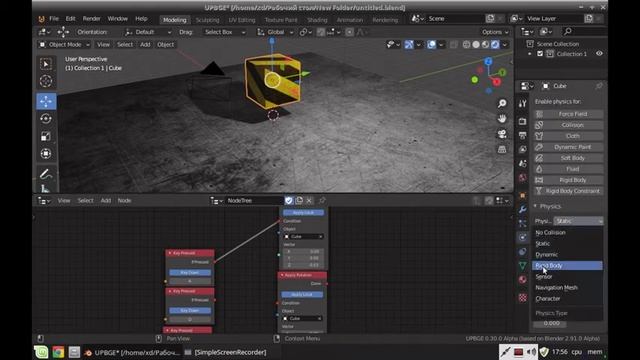Switch to rendered viewport shading

495,44
